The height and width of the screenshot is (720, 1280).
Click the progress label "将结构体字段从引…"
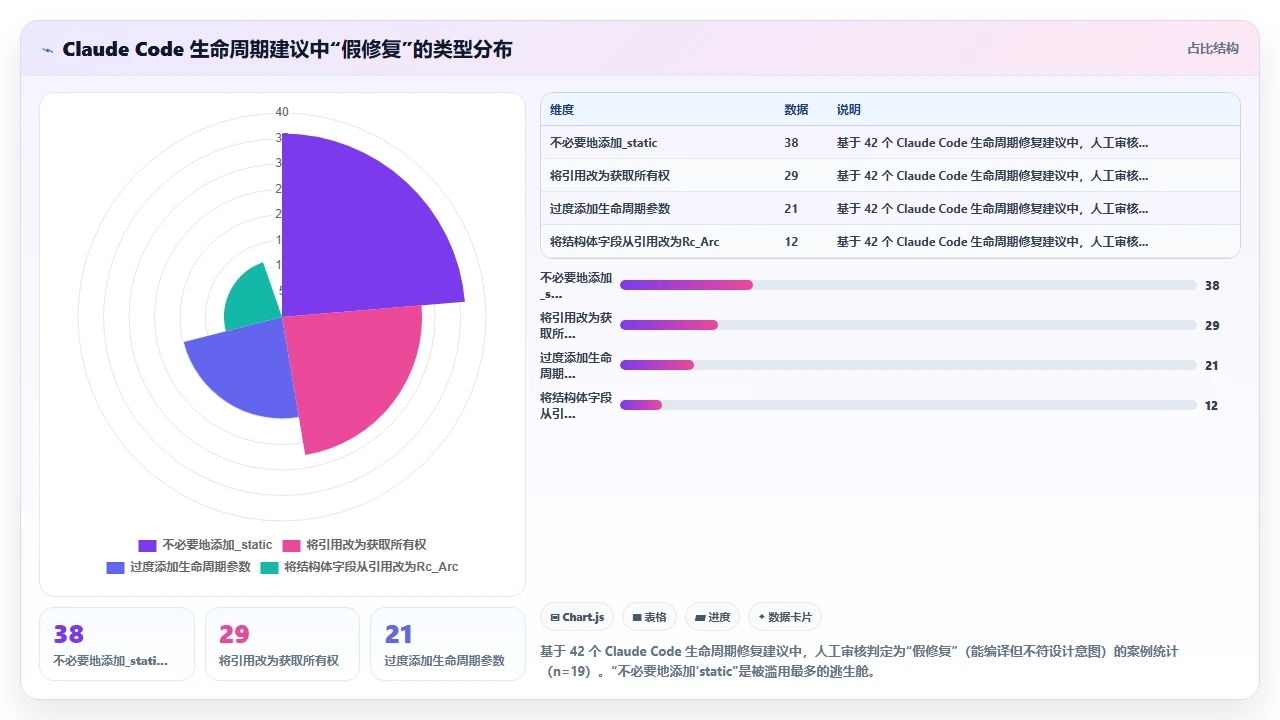[x=576, y=405]
